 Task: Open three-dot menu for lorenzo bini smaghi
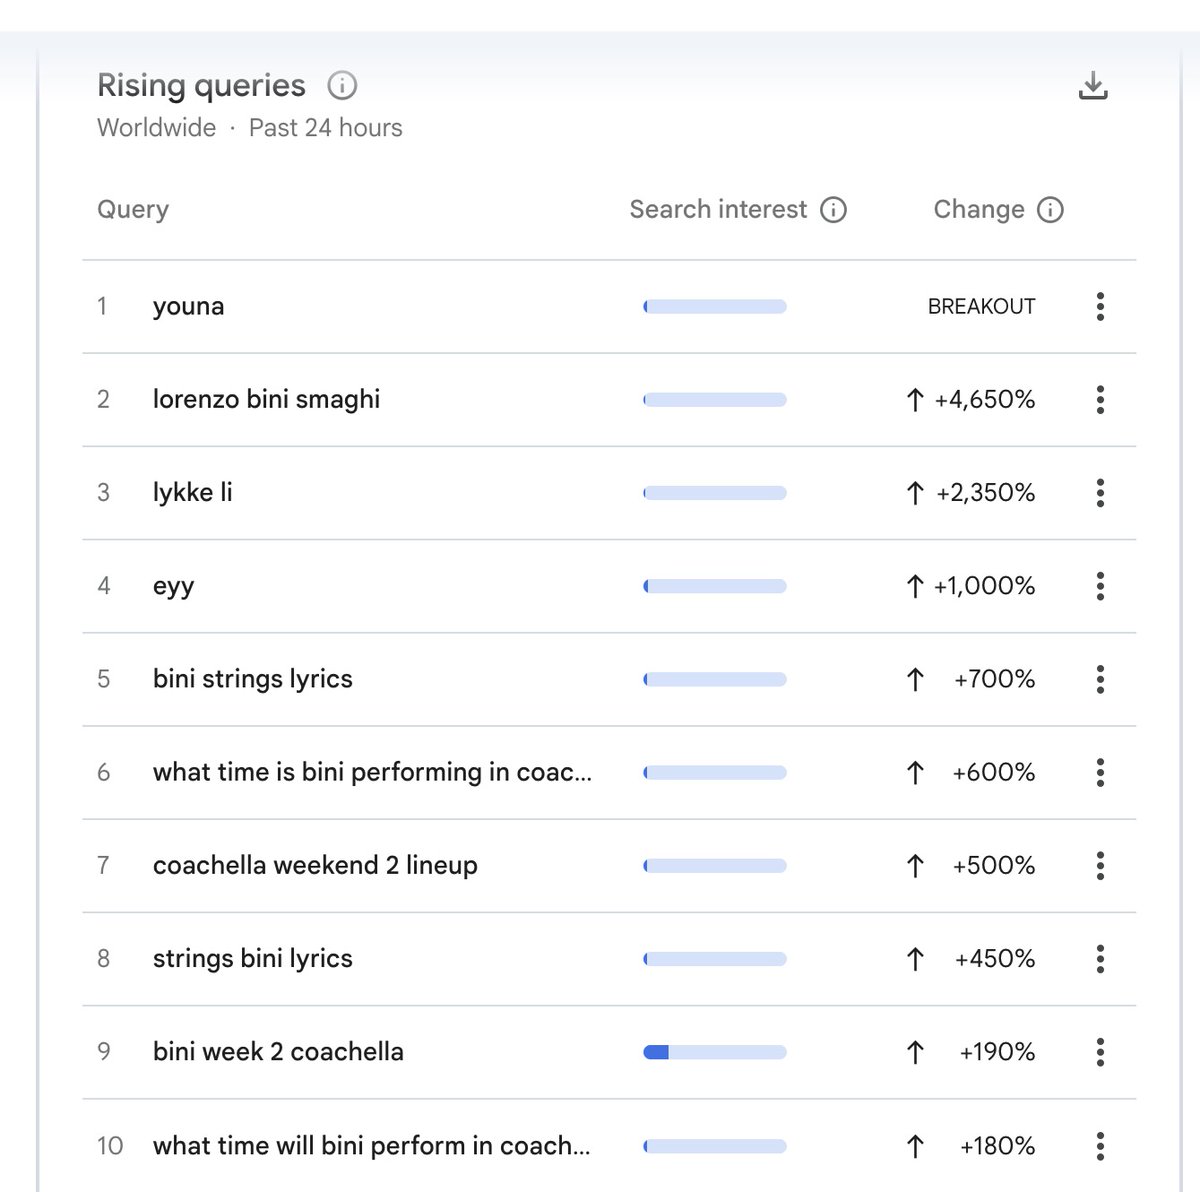[x=1100, y=400]
